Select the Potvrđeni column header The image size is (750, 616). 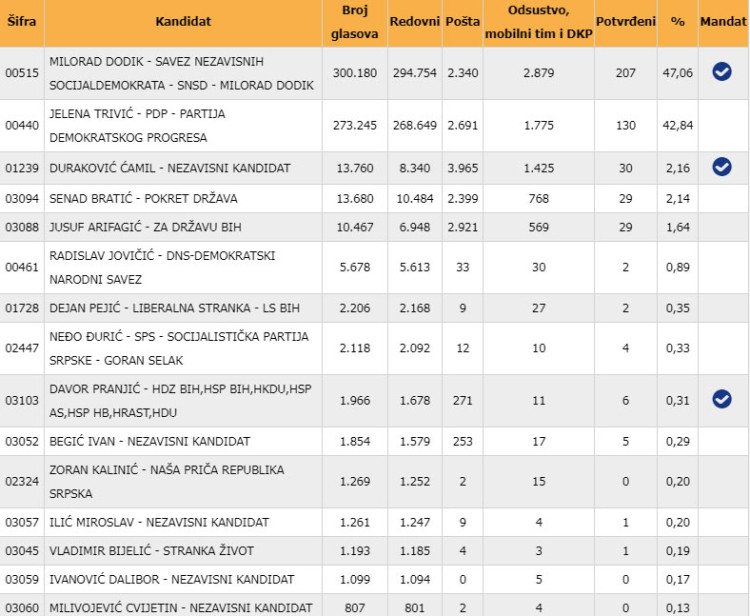626,21
